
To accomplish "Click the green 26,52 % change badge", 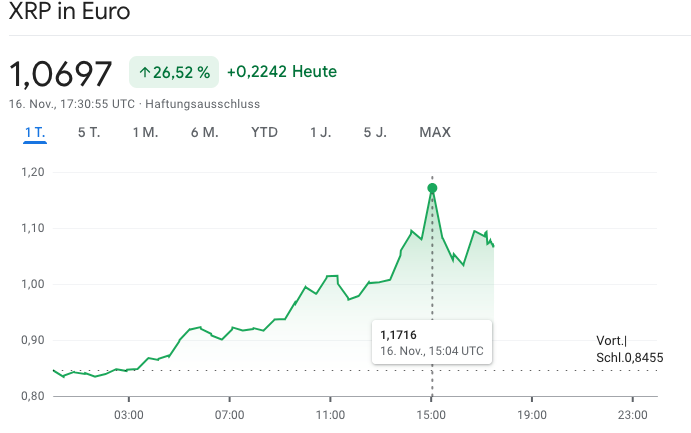I will pos(174,72).
